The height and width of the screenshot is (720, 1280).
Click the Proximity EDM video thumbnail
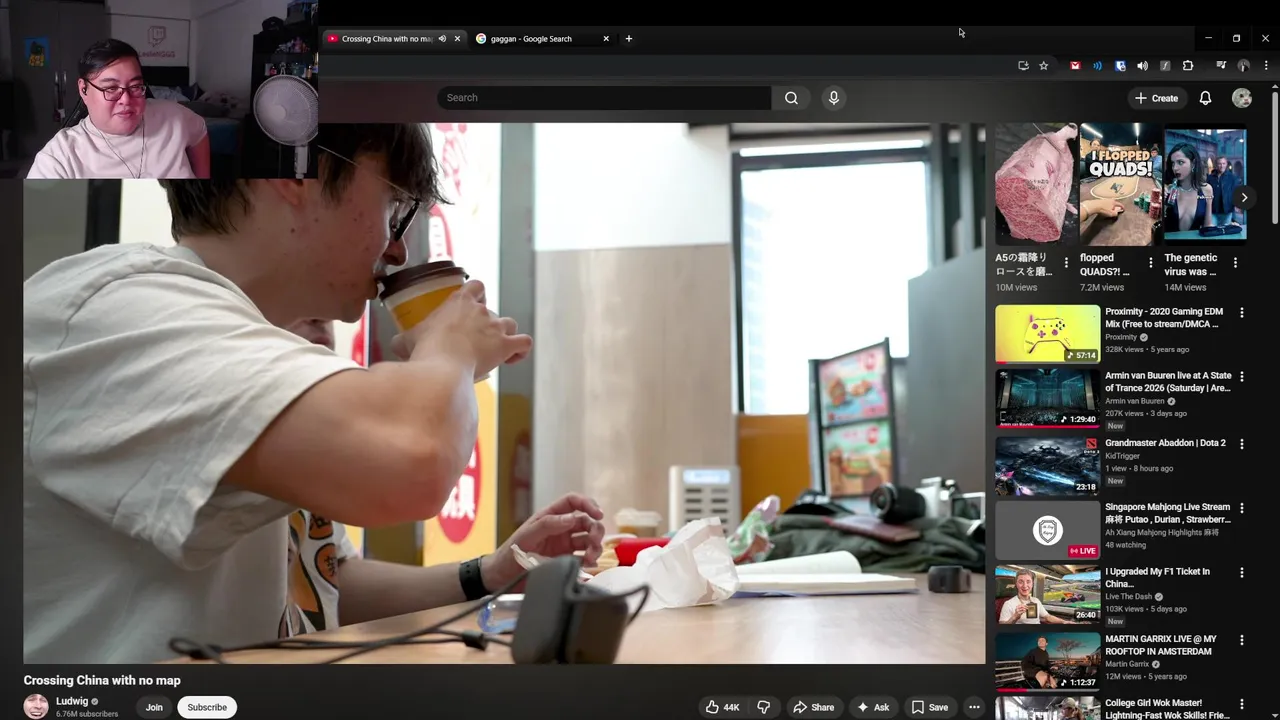pos(1047,334)
